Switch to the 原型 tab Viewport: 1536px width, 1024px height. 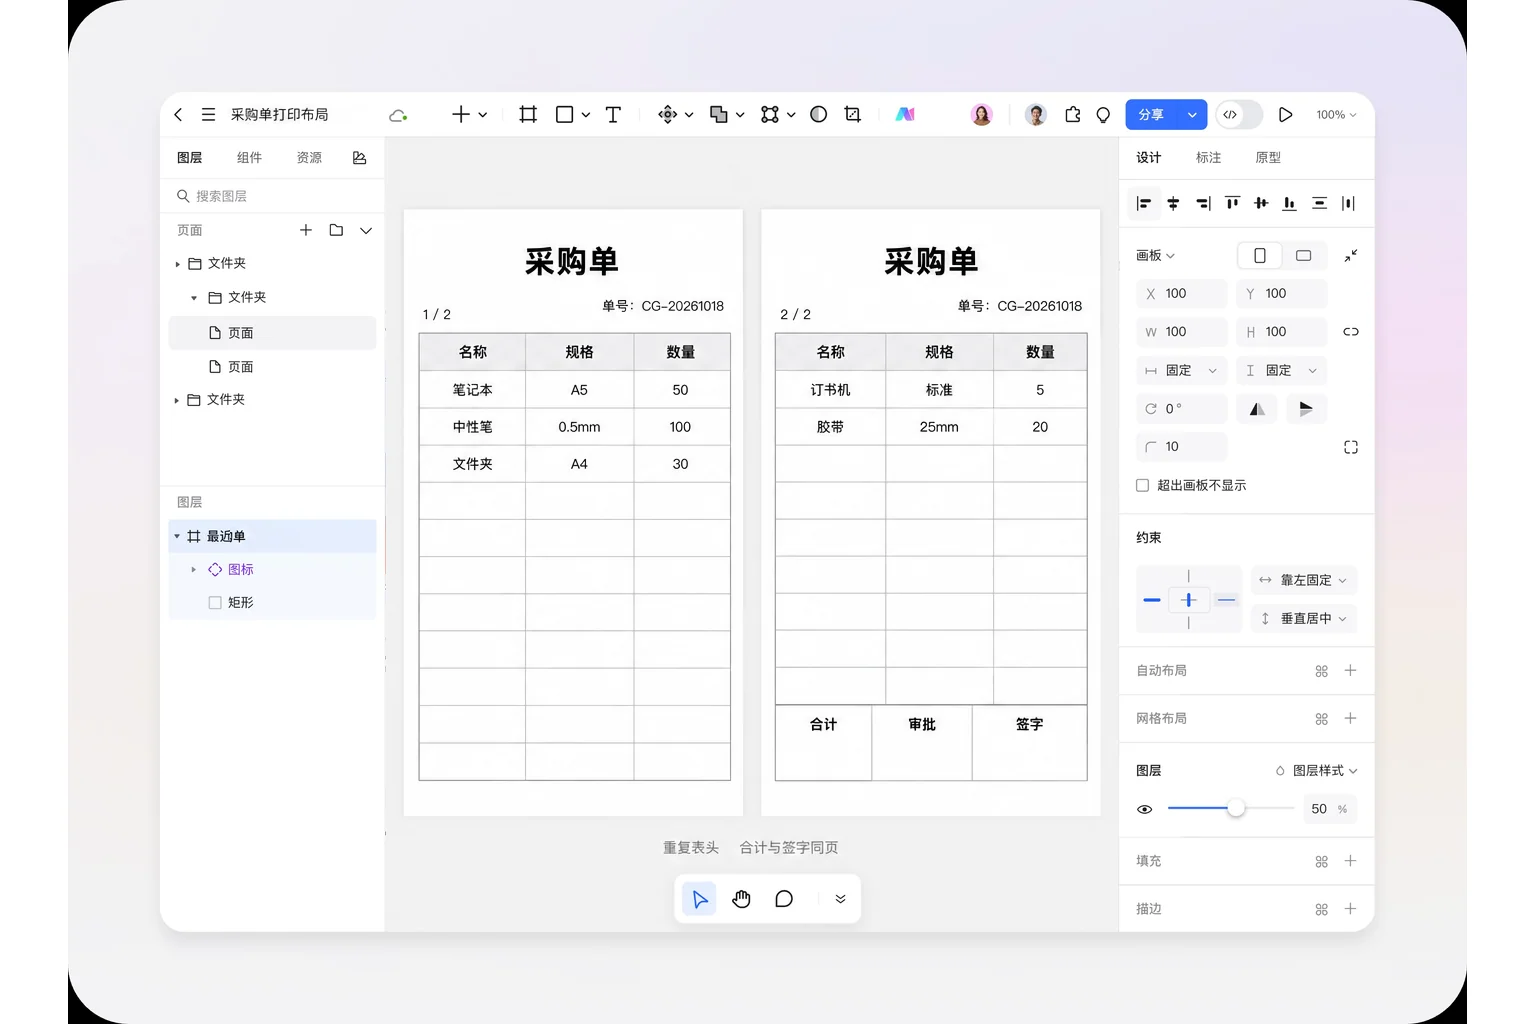tap(1268, 158)
